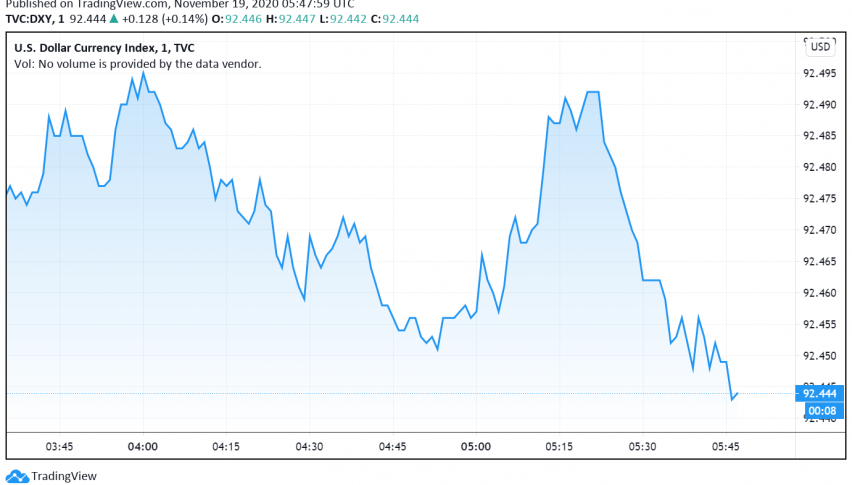Image resolution: width=852 pixels, height=485 pixels.
Task: Click the +0.128 (+0.14%) change value
Action: (165, 19)
